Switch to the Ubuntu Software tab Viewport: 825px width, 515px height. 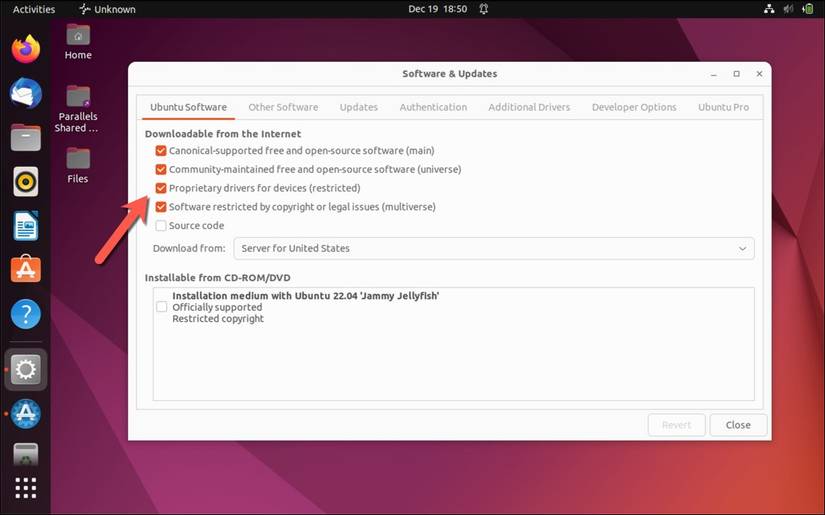click(x=188, y=107)
